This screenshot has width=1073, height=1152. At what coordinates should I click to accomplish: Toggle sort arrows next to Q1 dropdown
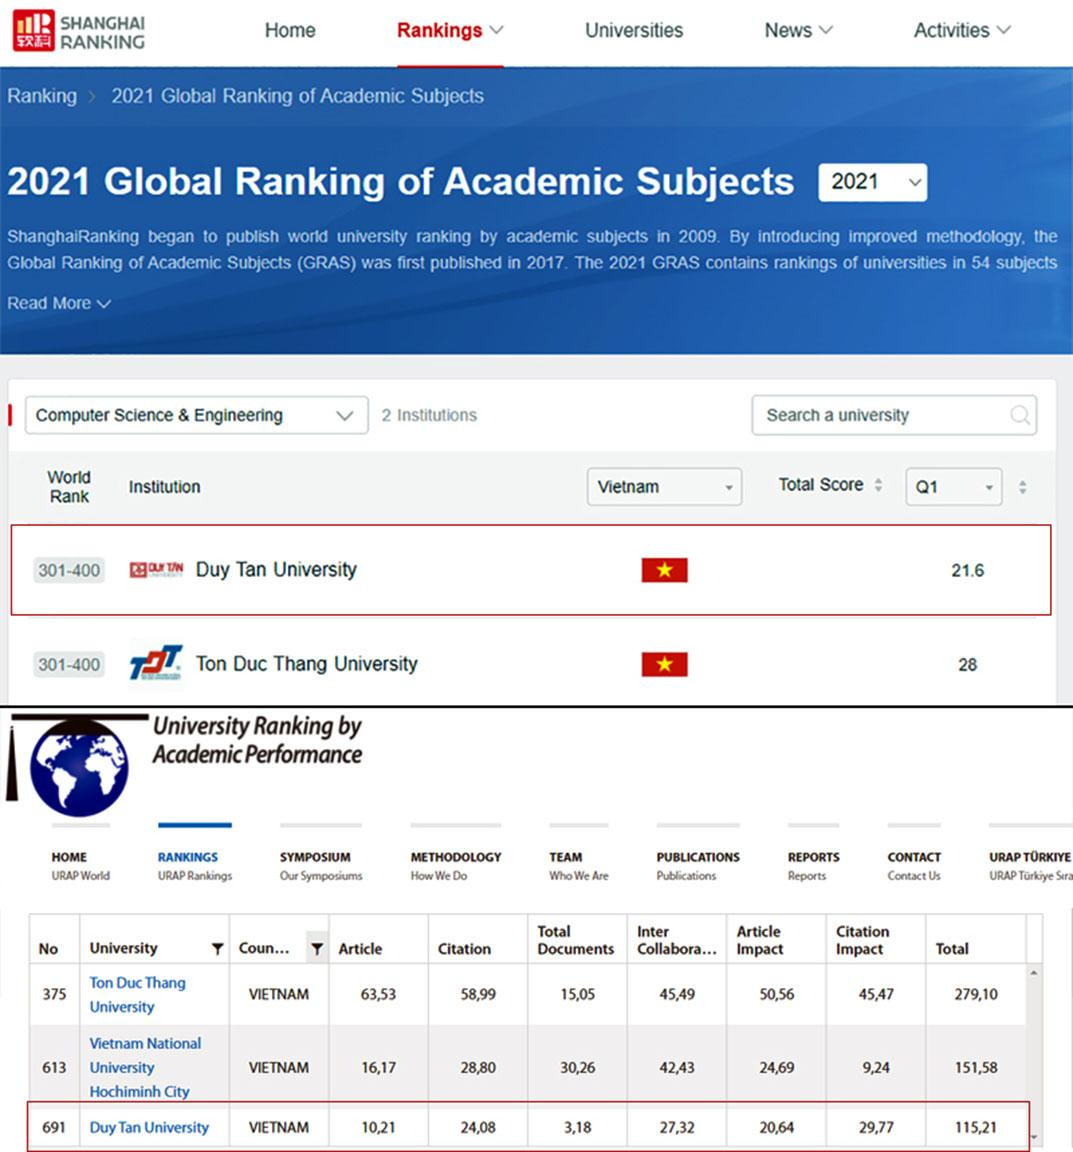point(1022,487)
